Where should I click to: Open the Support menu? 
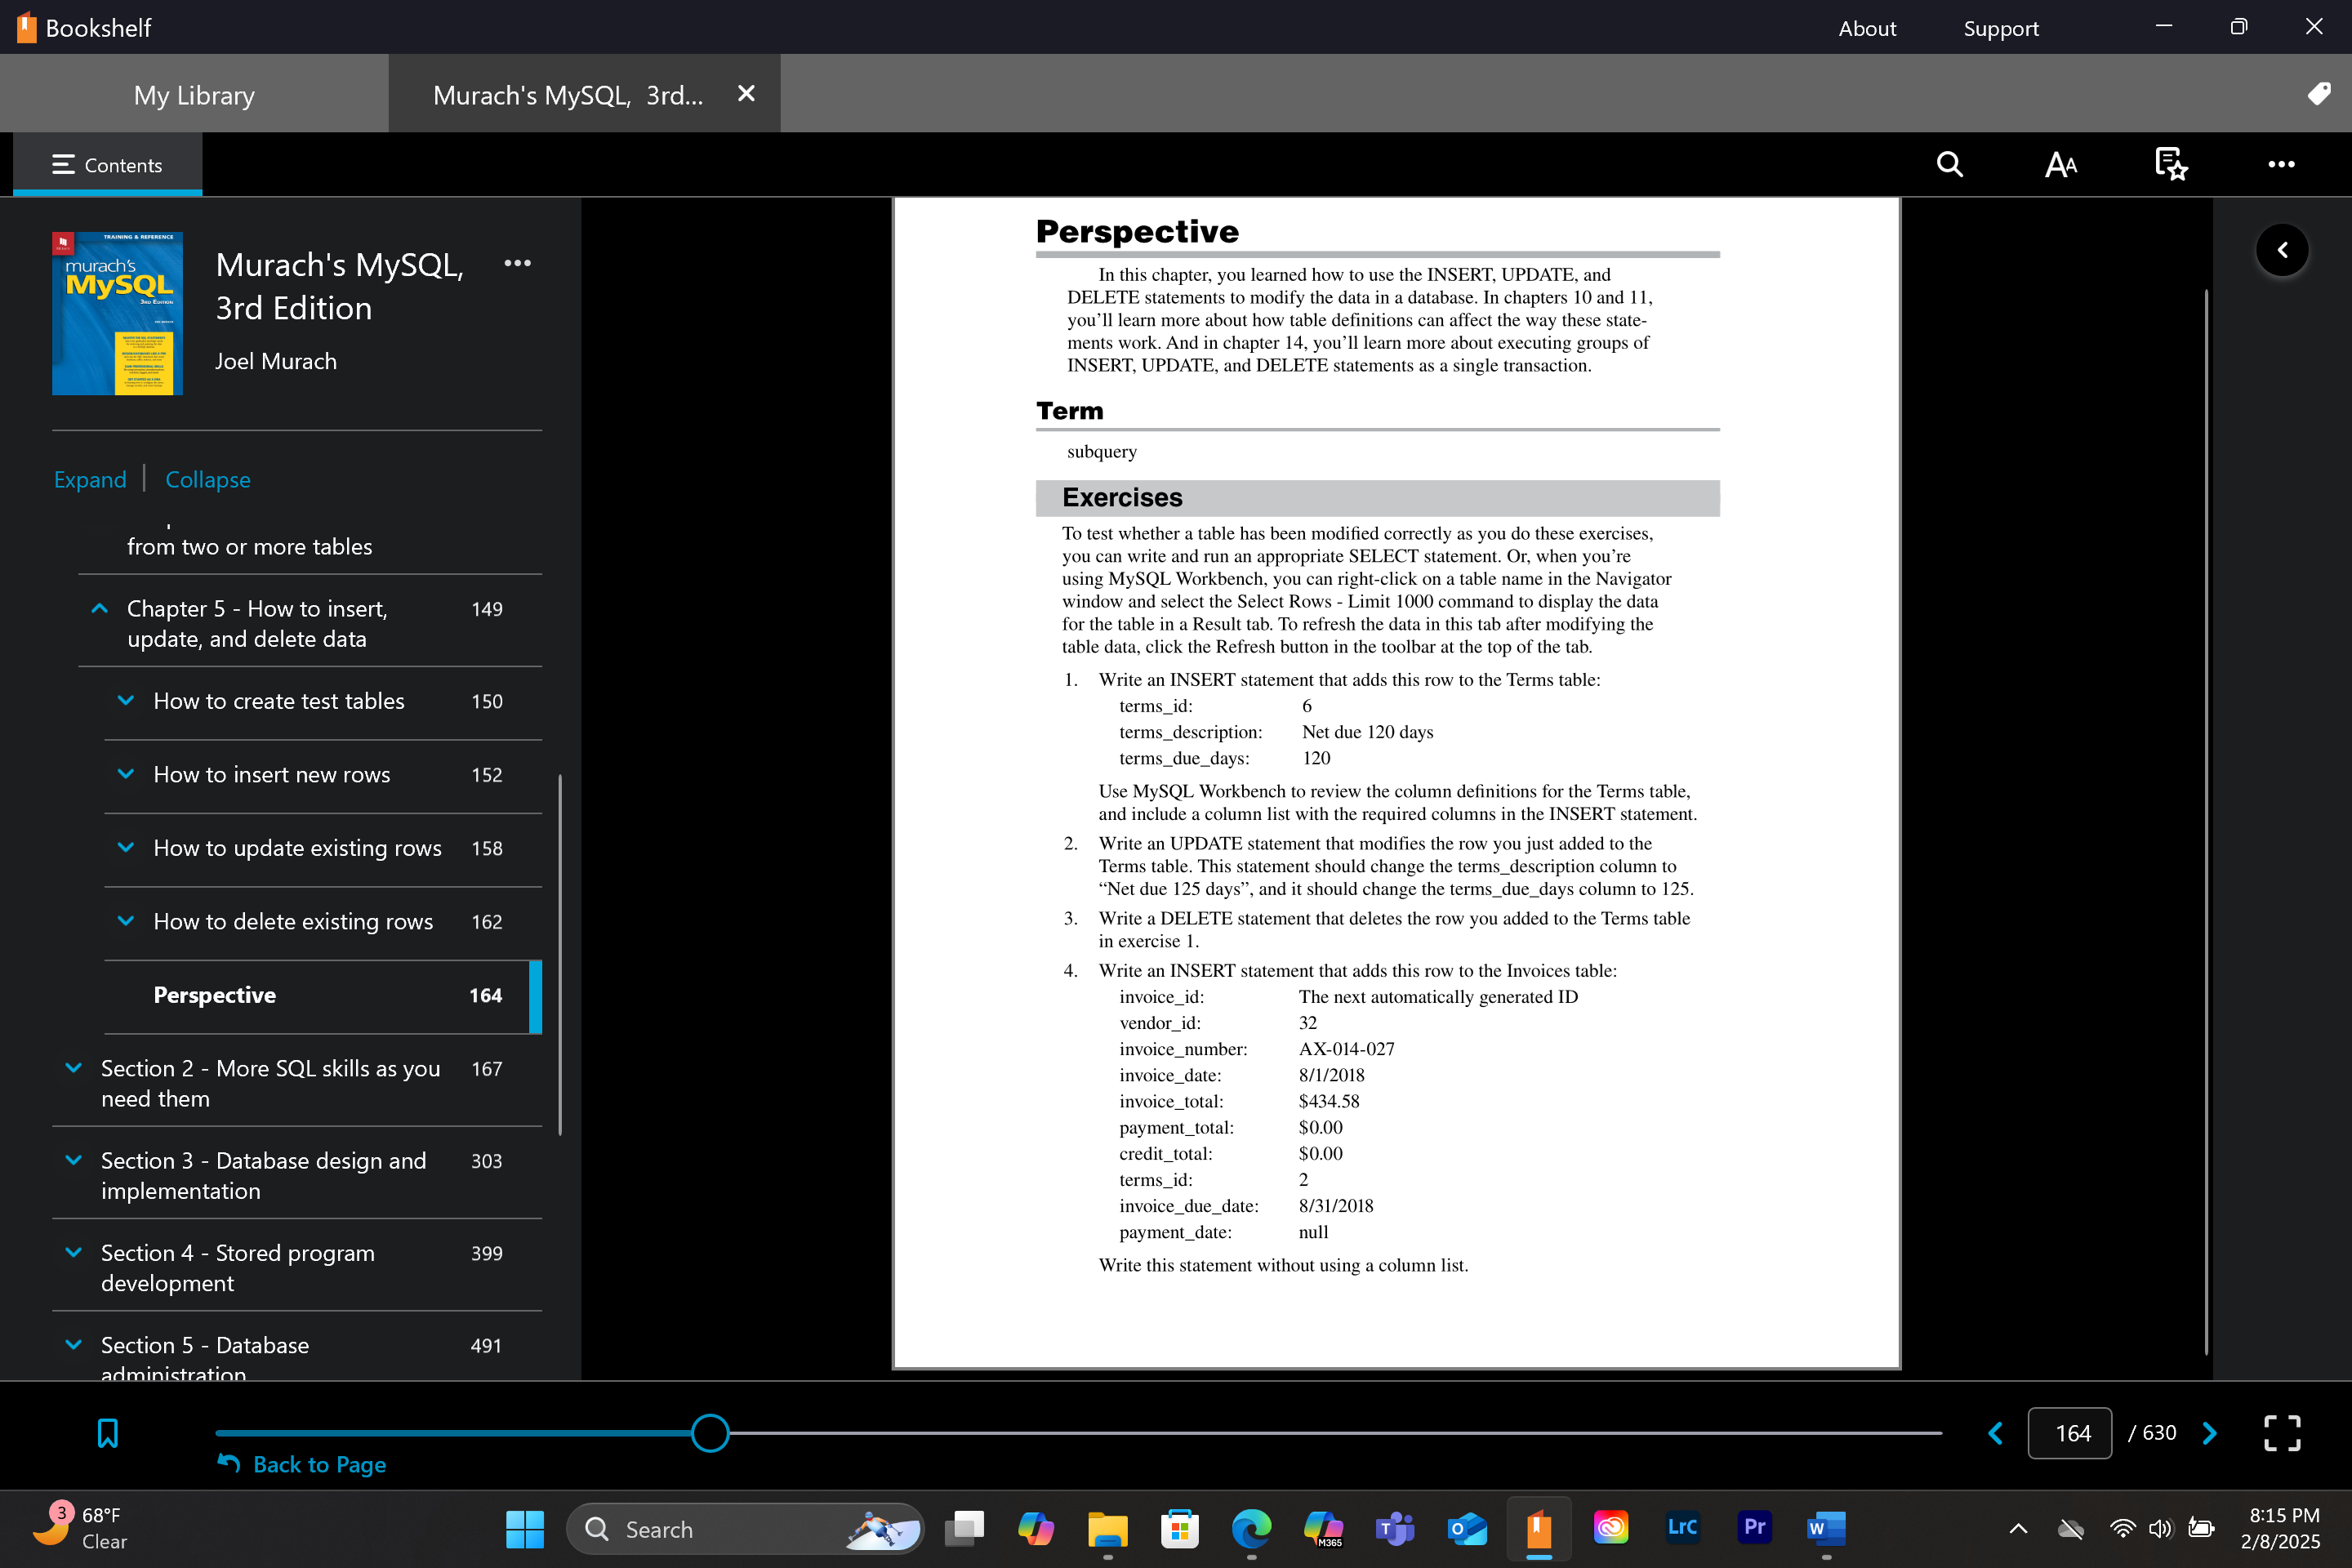(x=2001, y=28)
